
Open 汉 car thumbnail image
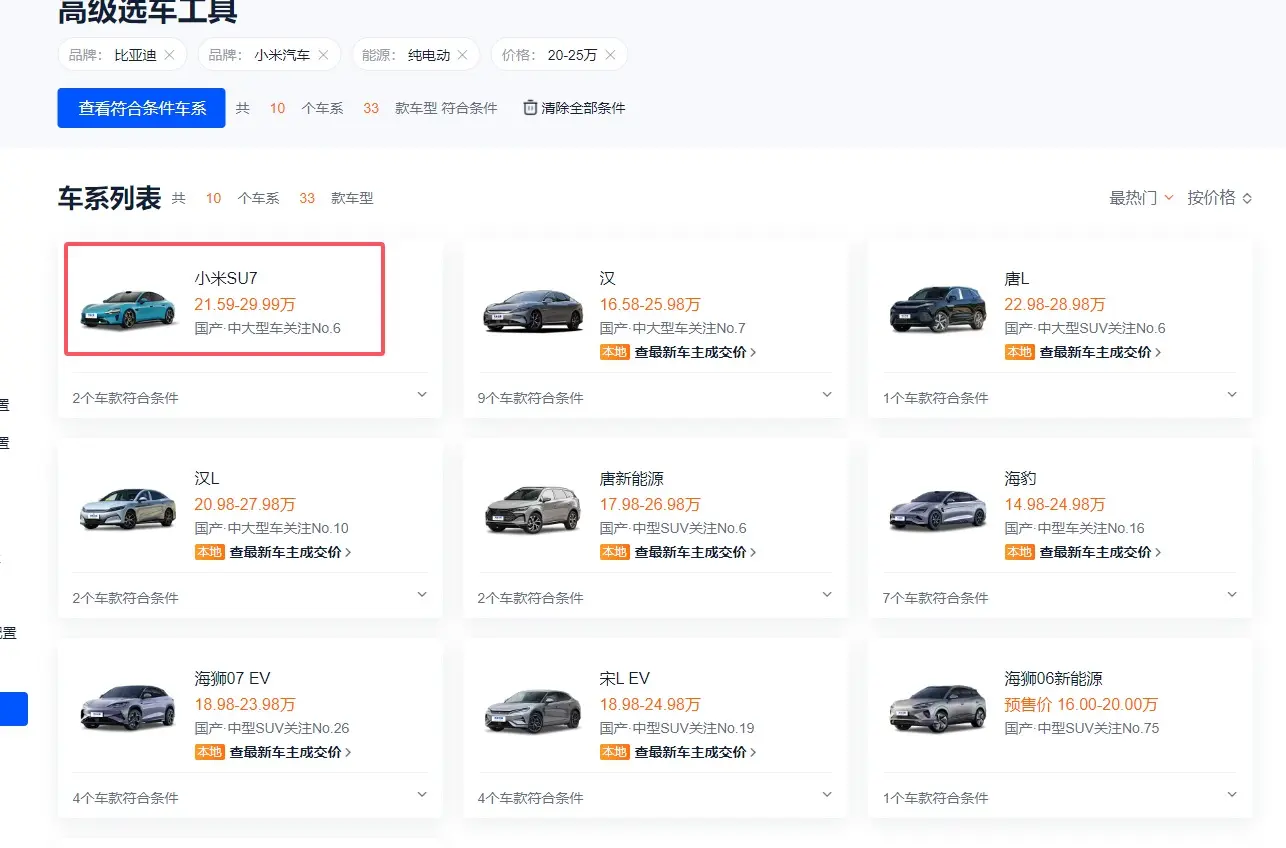click(x=532, y=310)
